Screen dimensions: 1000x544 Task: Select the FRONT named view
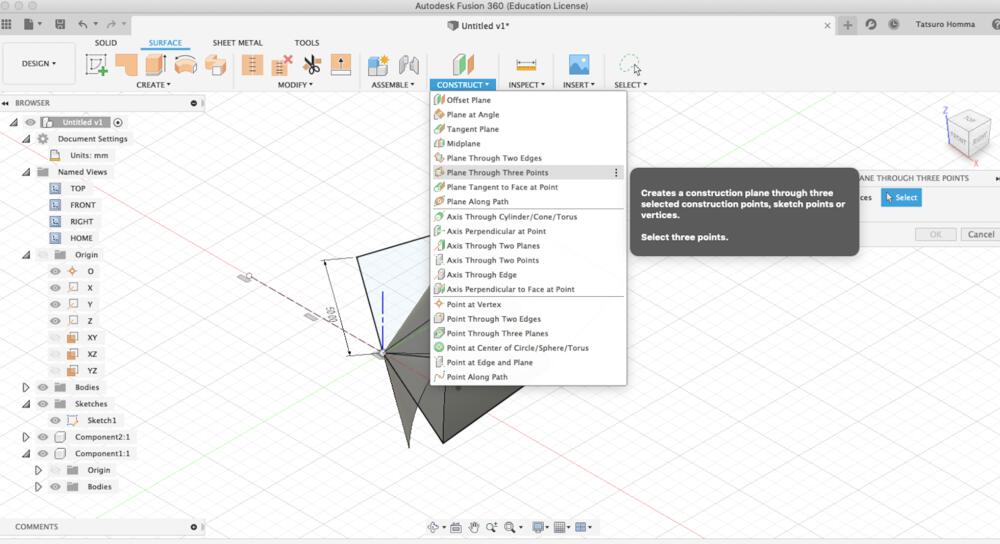coord(83,205)
